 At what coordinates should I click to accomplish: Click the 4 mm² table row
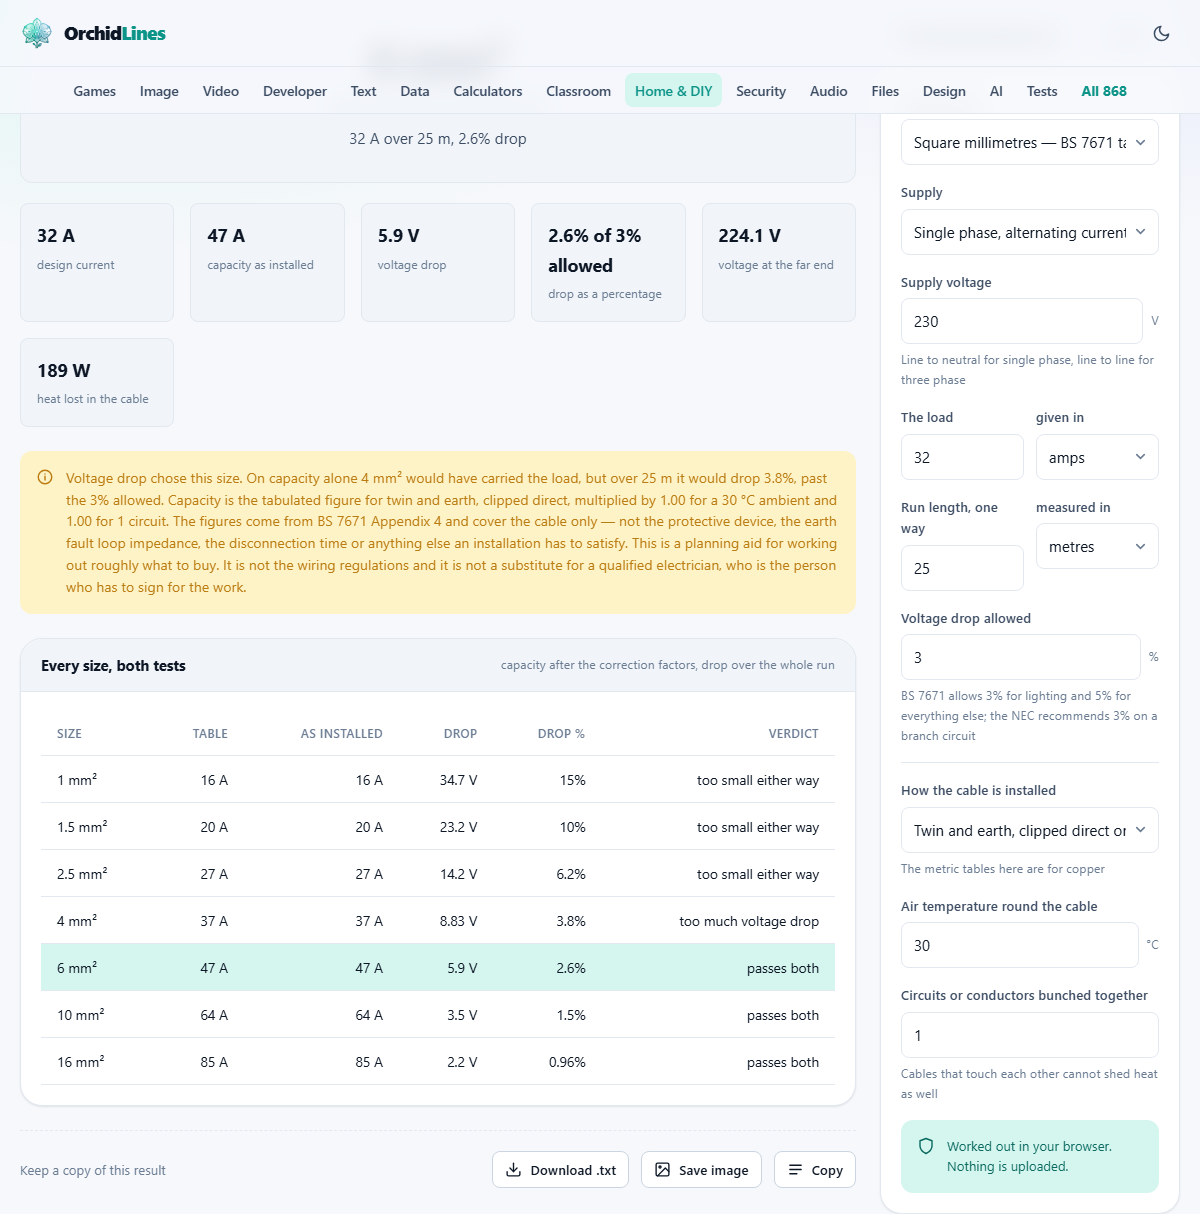click(x=438, y=921)
